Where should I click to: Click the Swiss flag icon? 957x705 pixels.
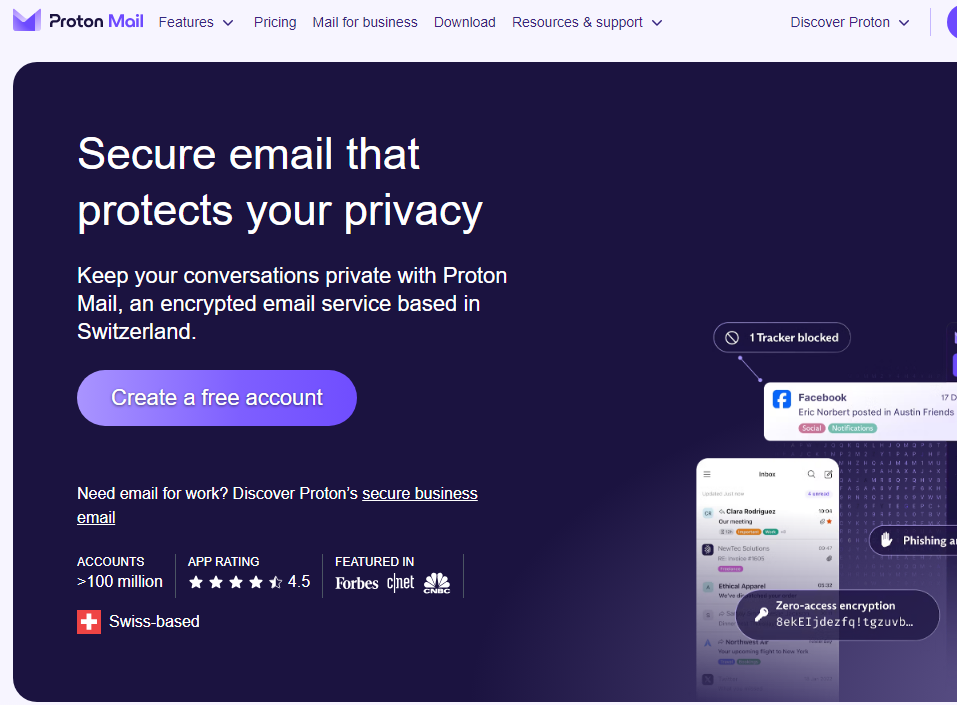(89, 622)
